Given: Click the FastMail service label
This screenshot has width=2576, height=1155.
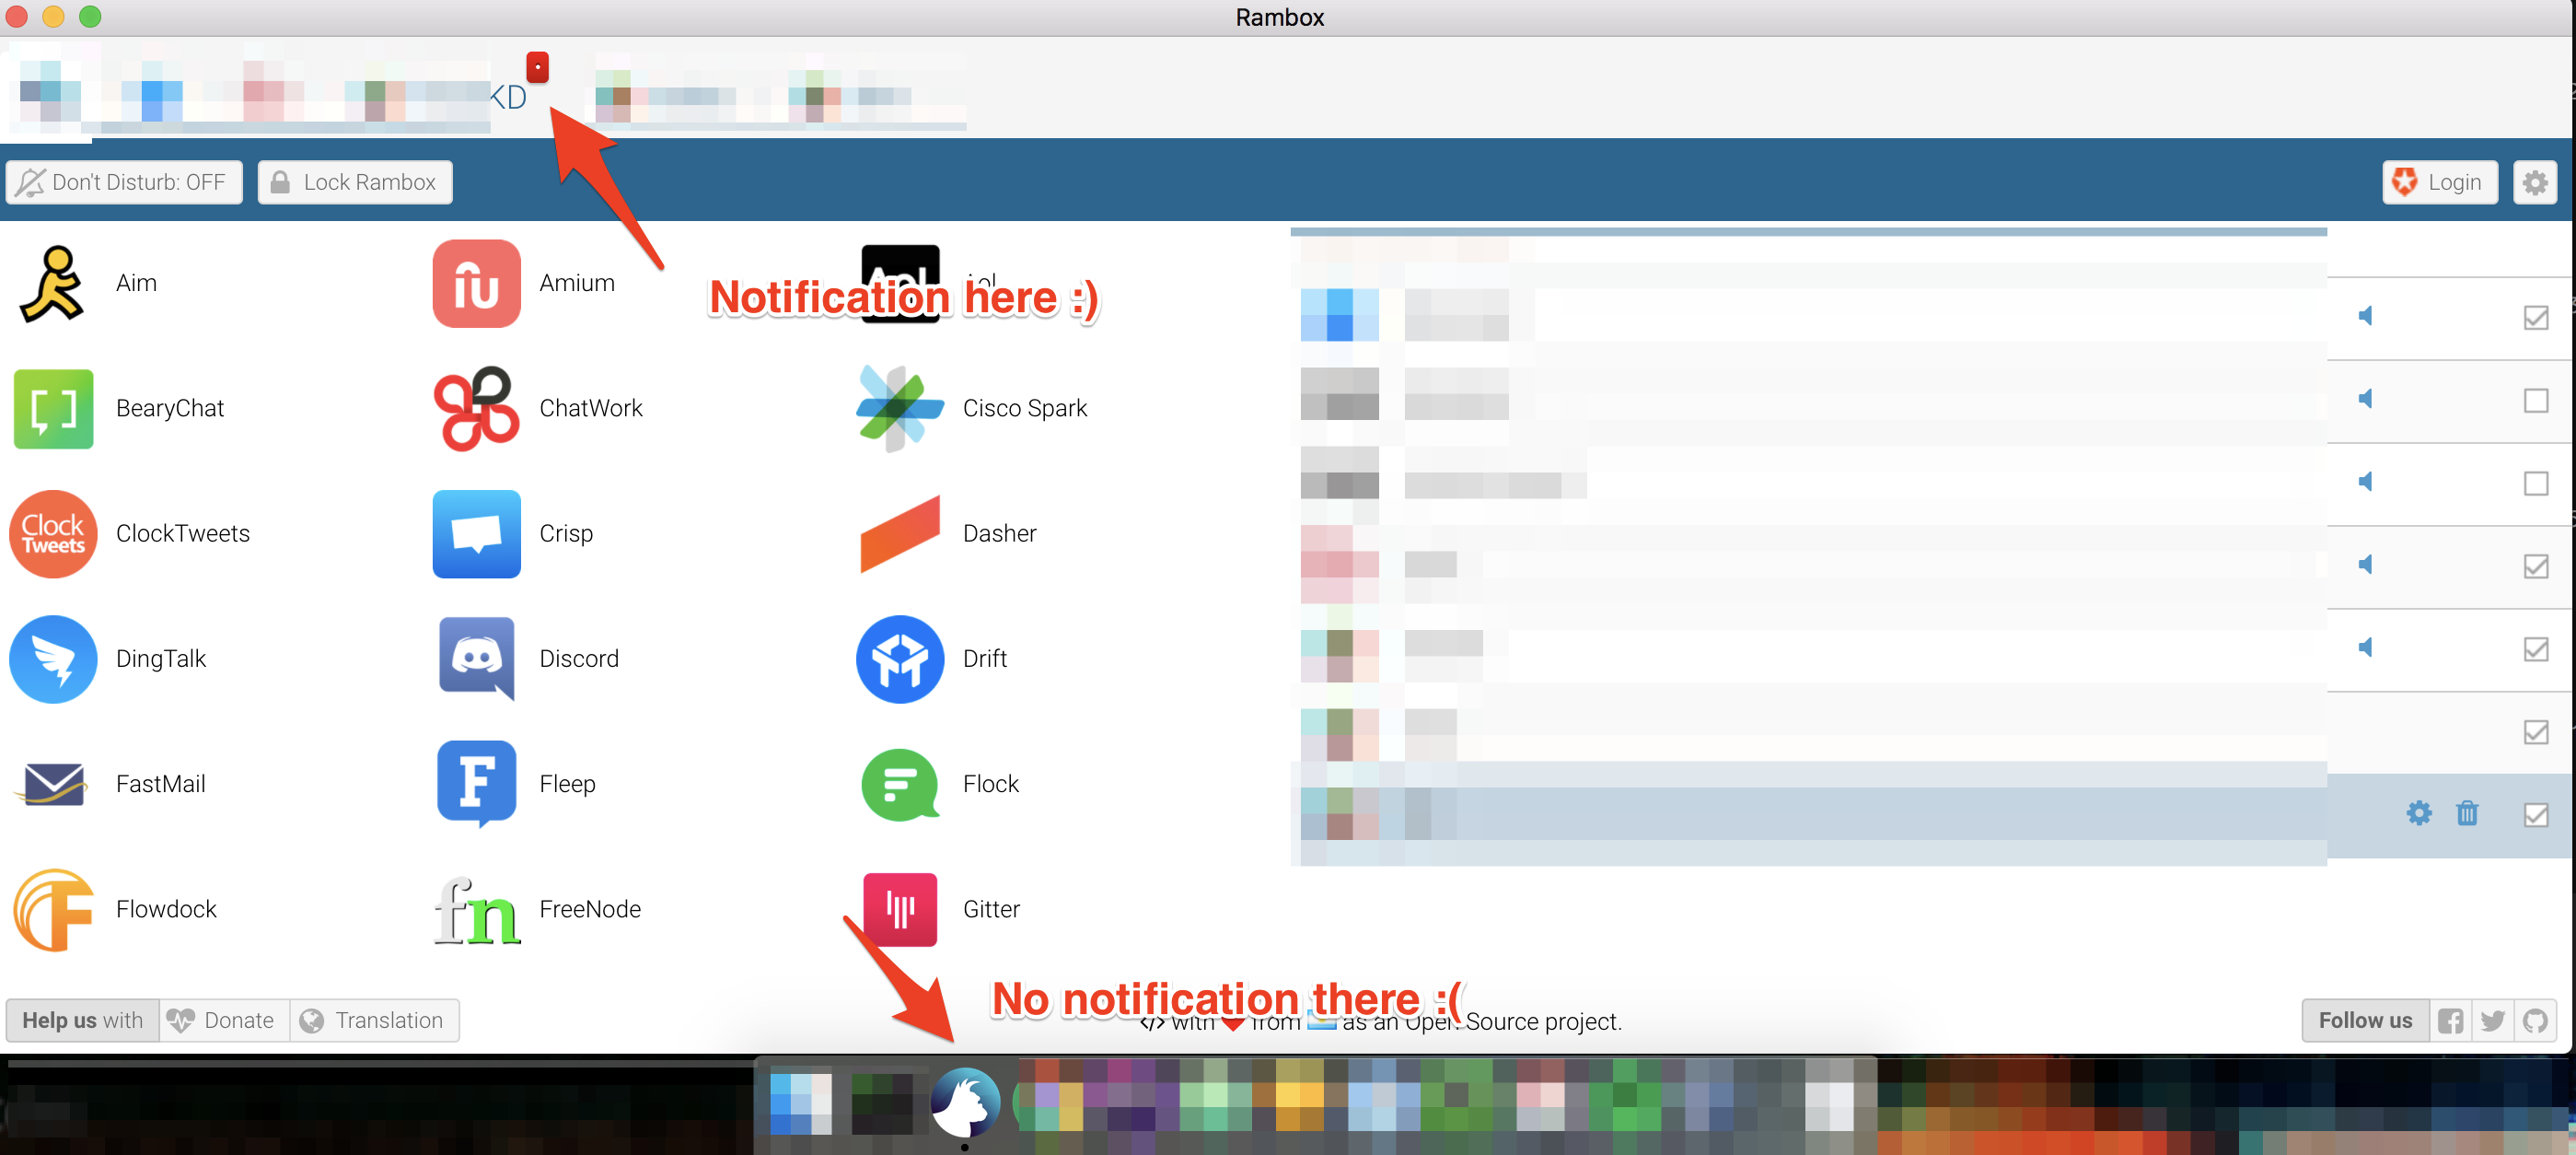Looking at the screenshot, I should click(161, 784).
